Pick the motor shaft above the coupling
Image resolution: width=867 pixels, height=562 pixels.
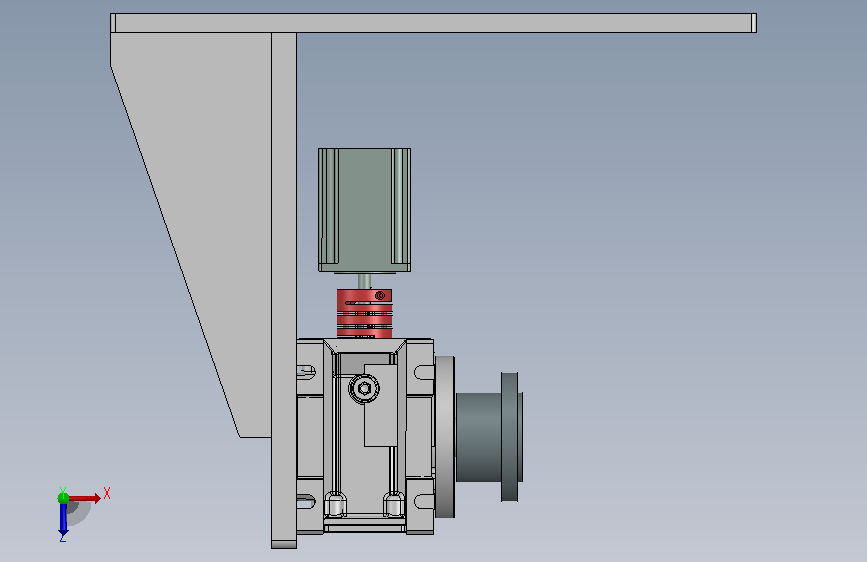[364, 281]
